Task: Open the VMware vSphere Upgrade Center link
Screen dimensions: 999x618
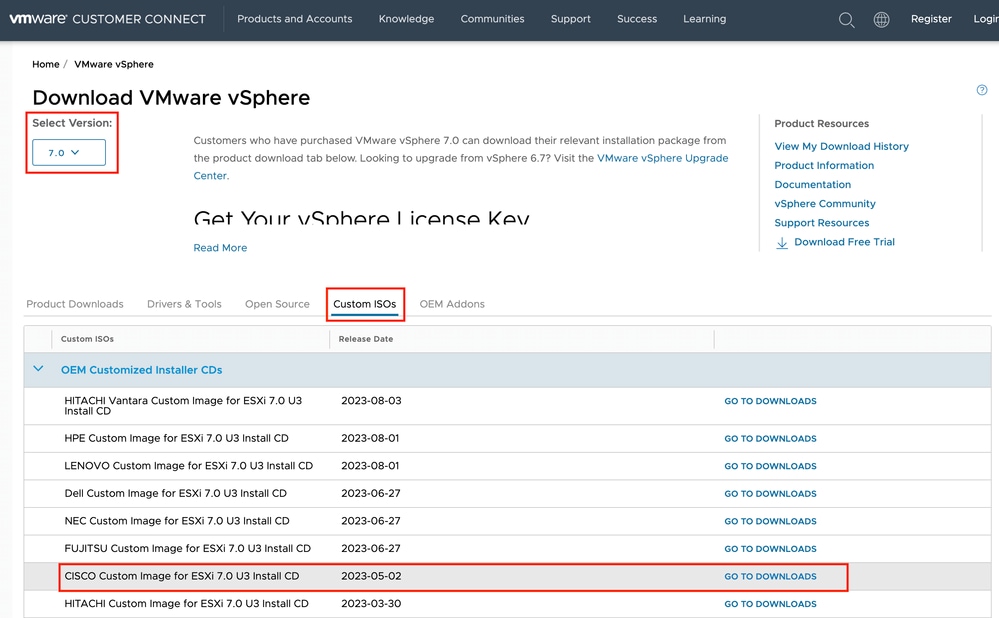Action: click(663, 158)
